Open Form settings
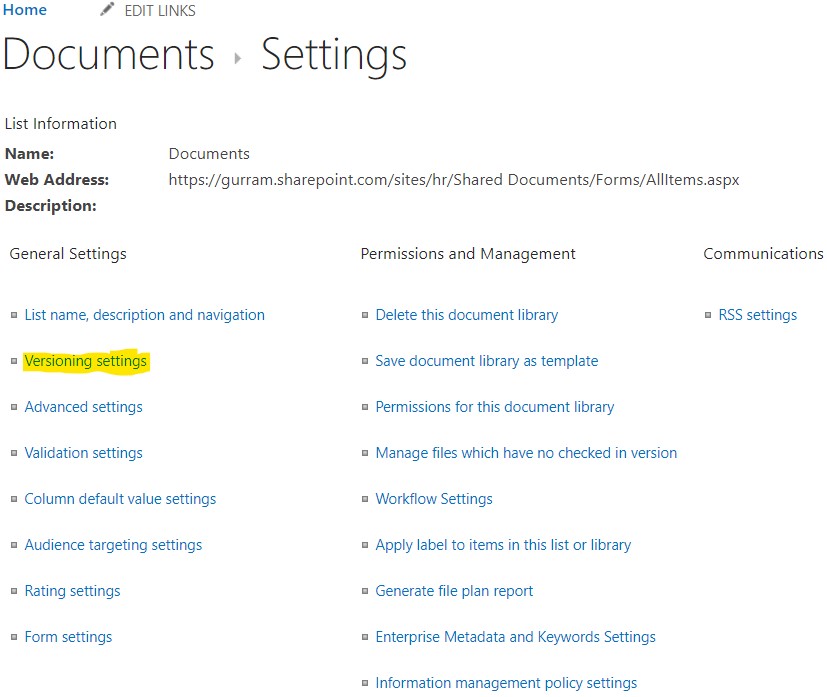This screenshot has width=827, height=697. click(68, 637)
